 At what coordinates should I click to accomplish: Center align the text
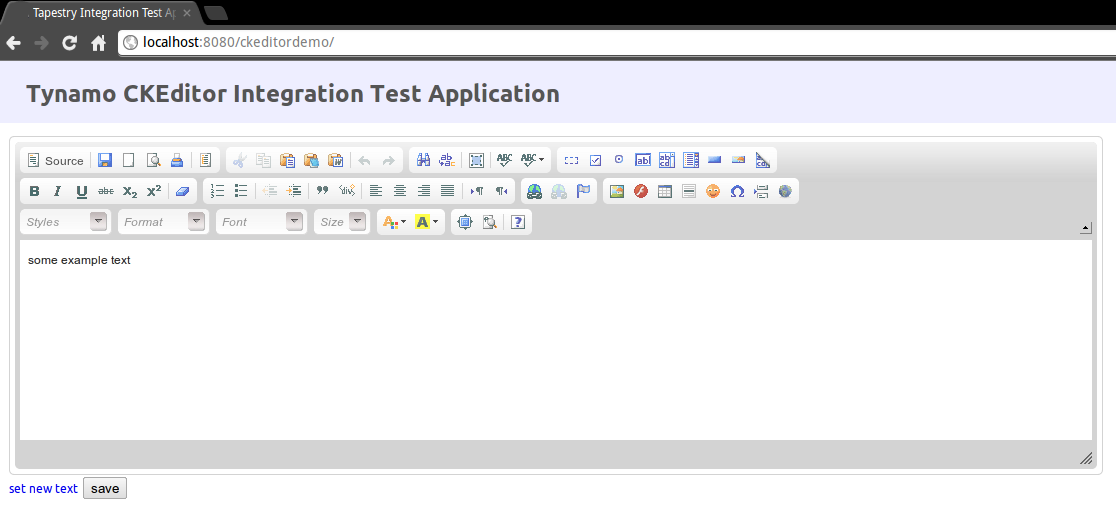(400, 191)
